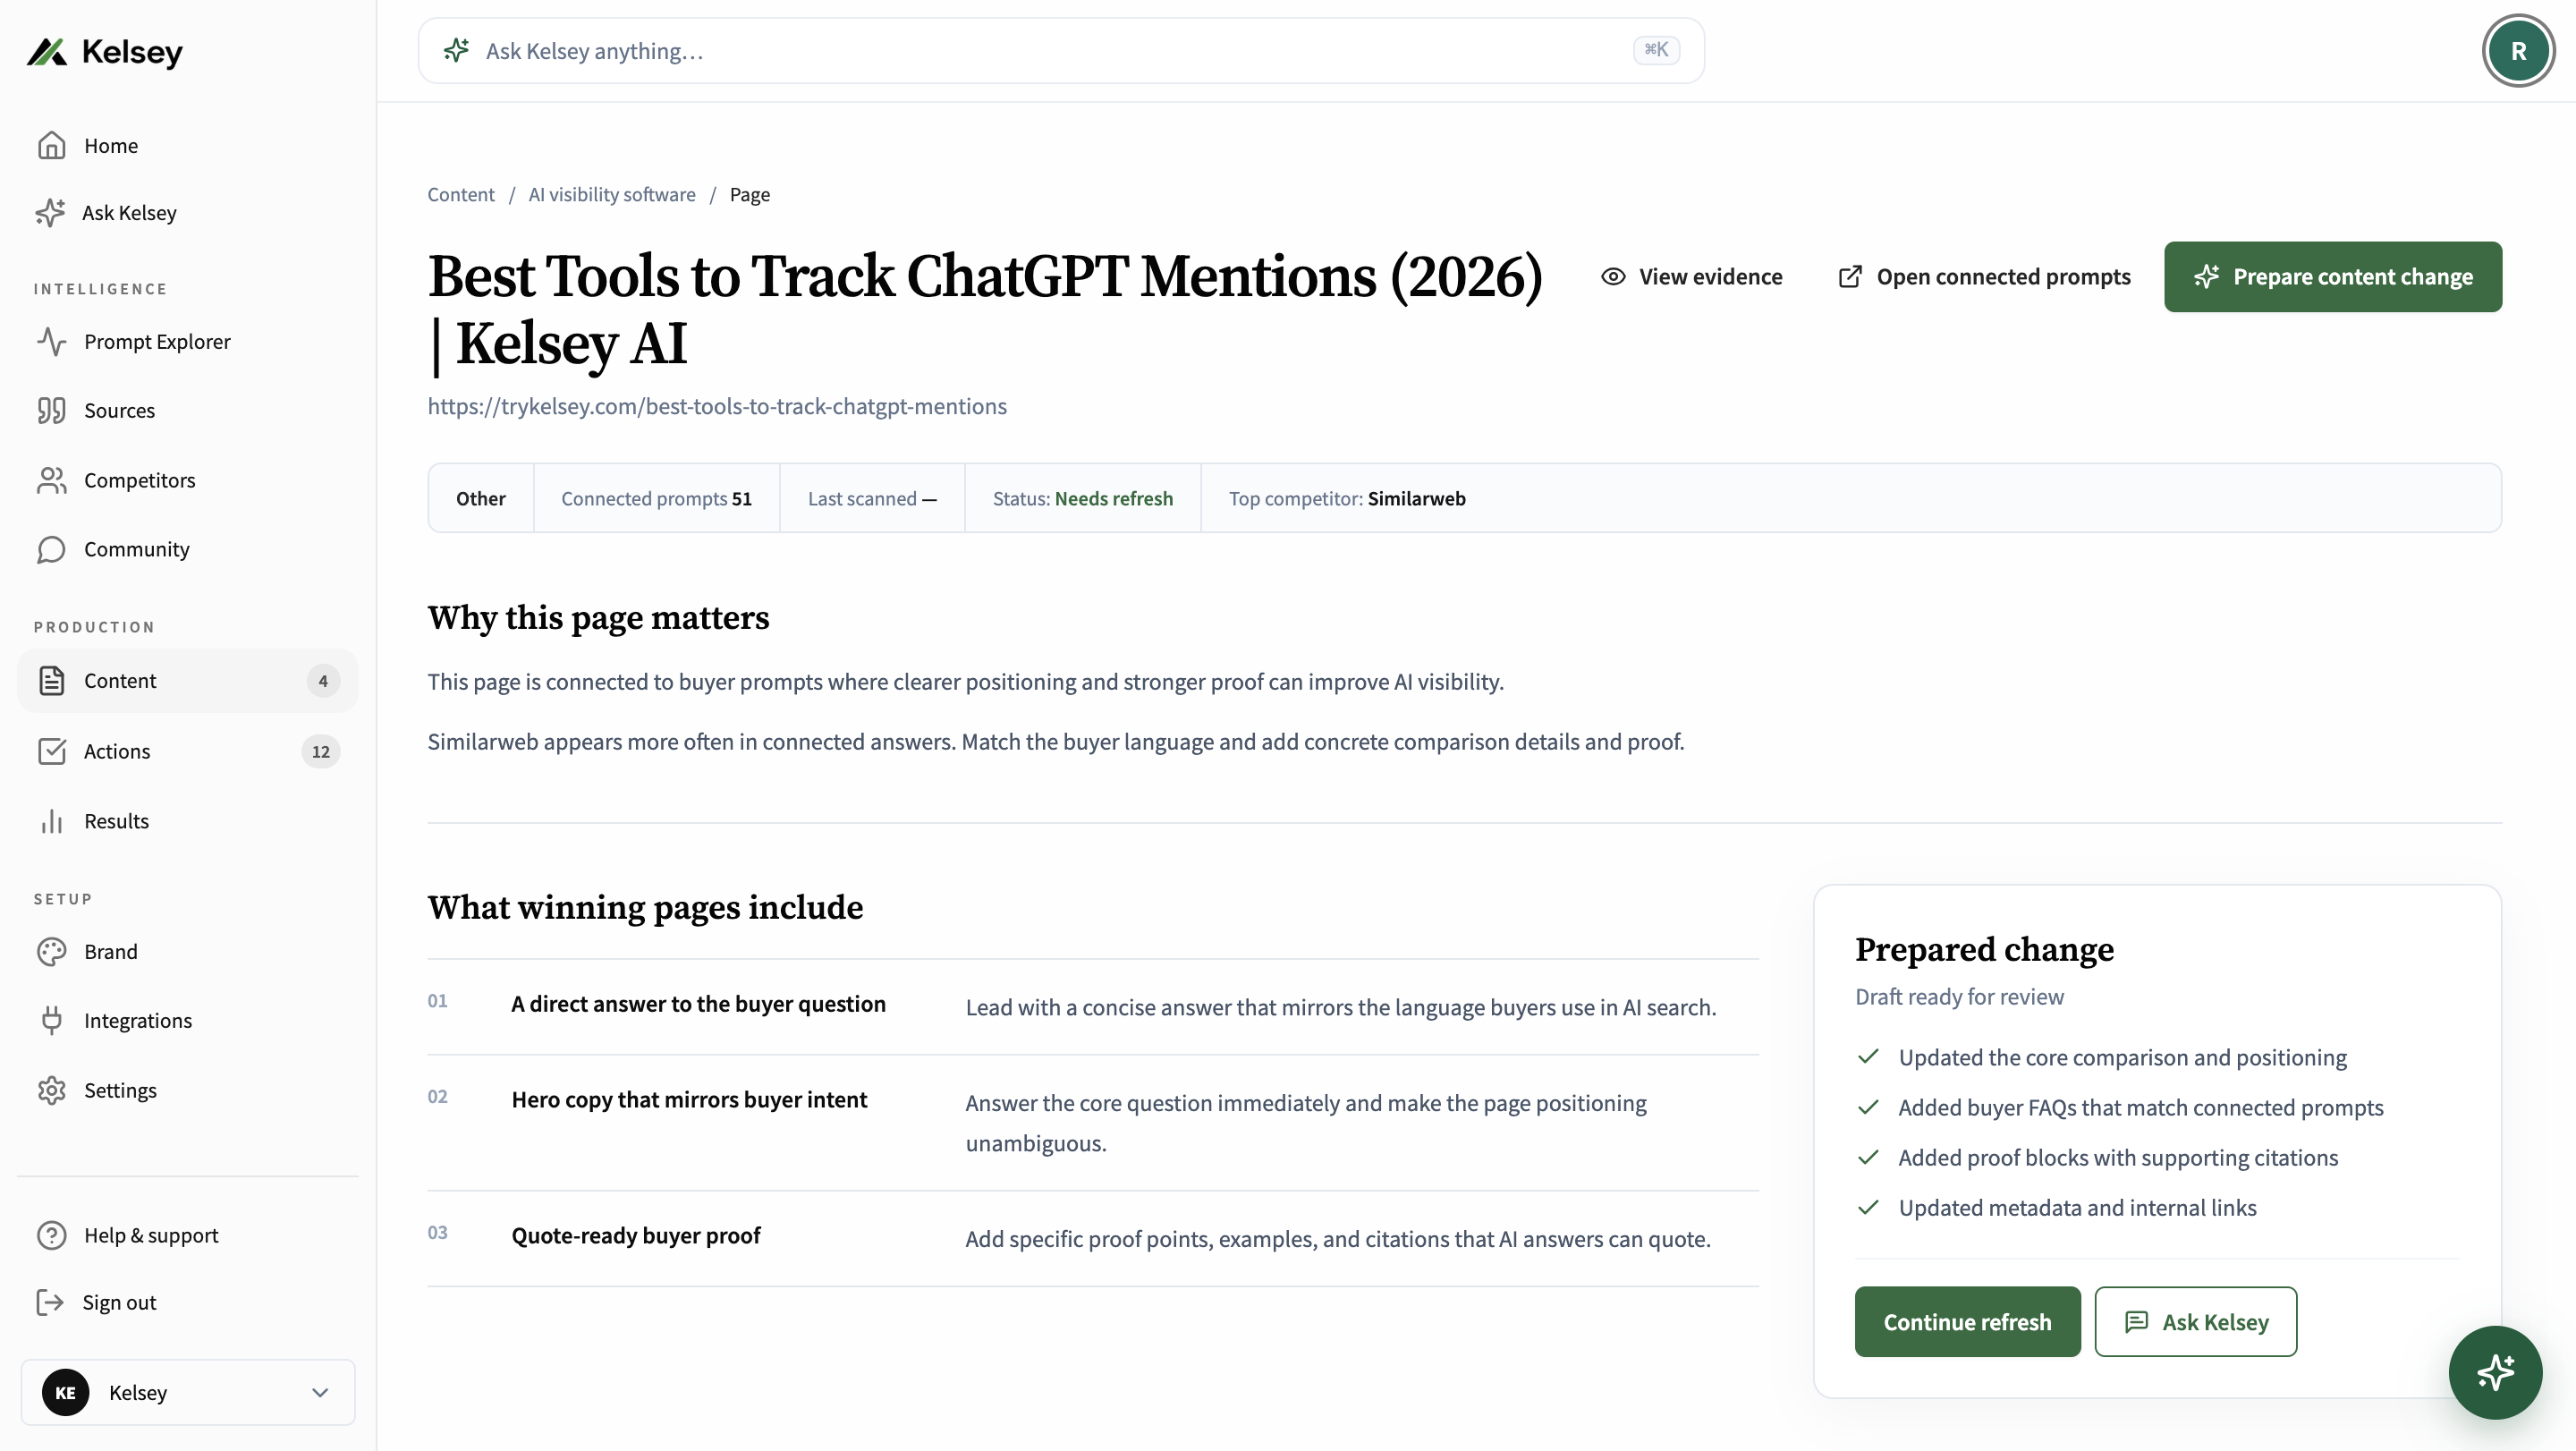Open Brand palette icon
2576x1451 pixels.
point(51,952)
